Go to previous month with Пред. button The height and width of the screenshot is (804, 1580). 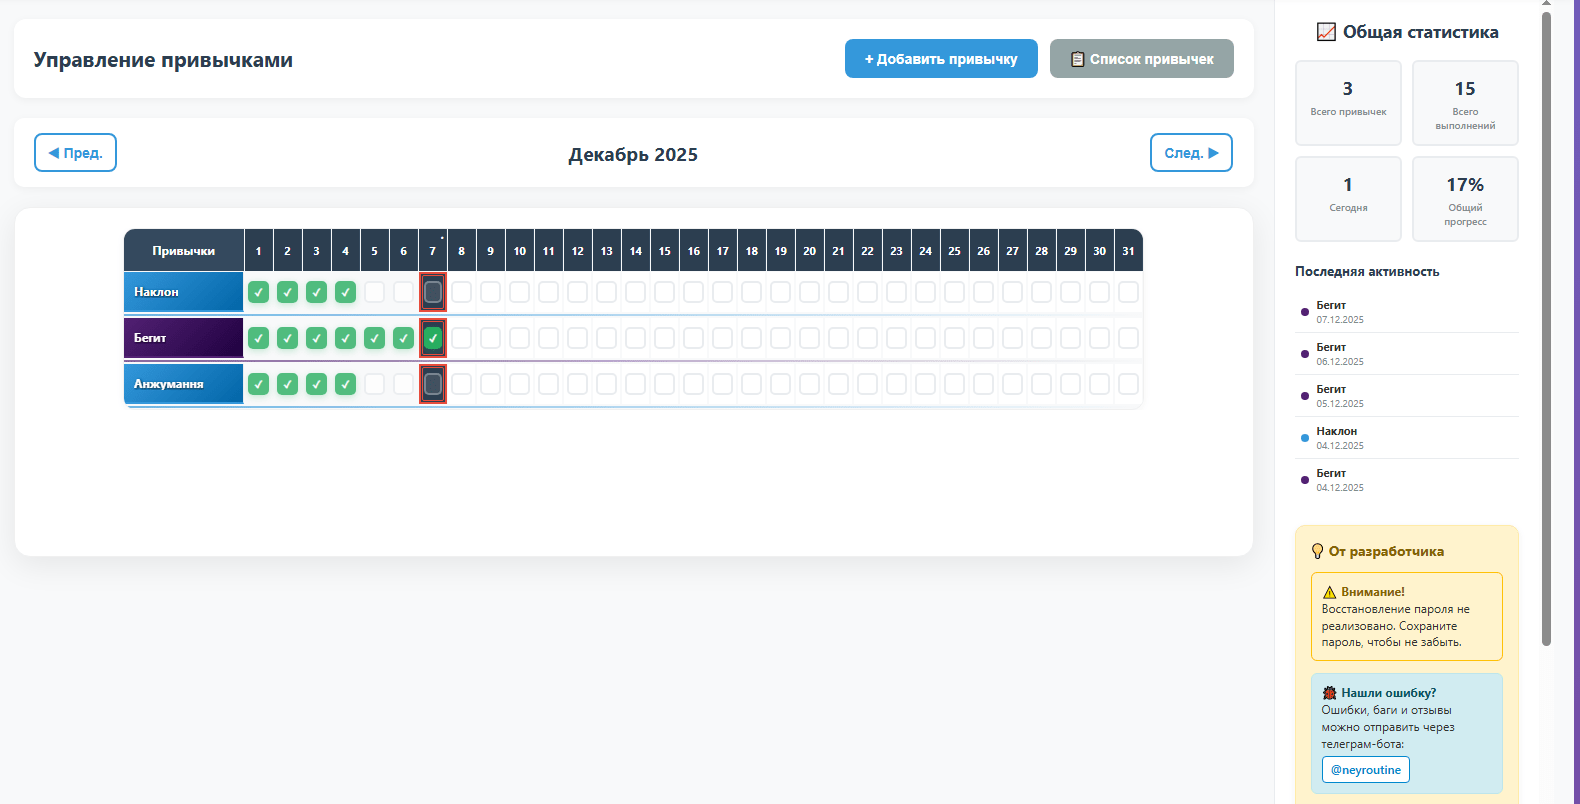point(75,153)
